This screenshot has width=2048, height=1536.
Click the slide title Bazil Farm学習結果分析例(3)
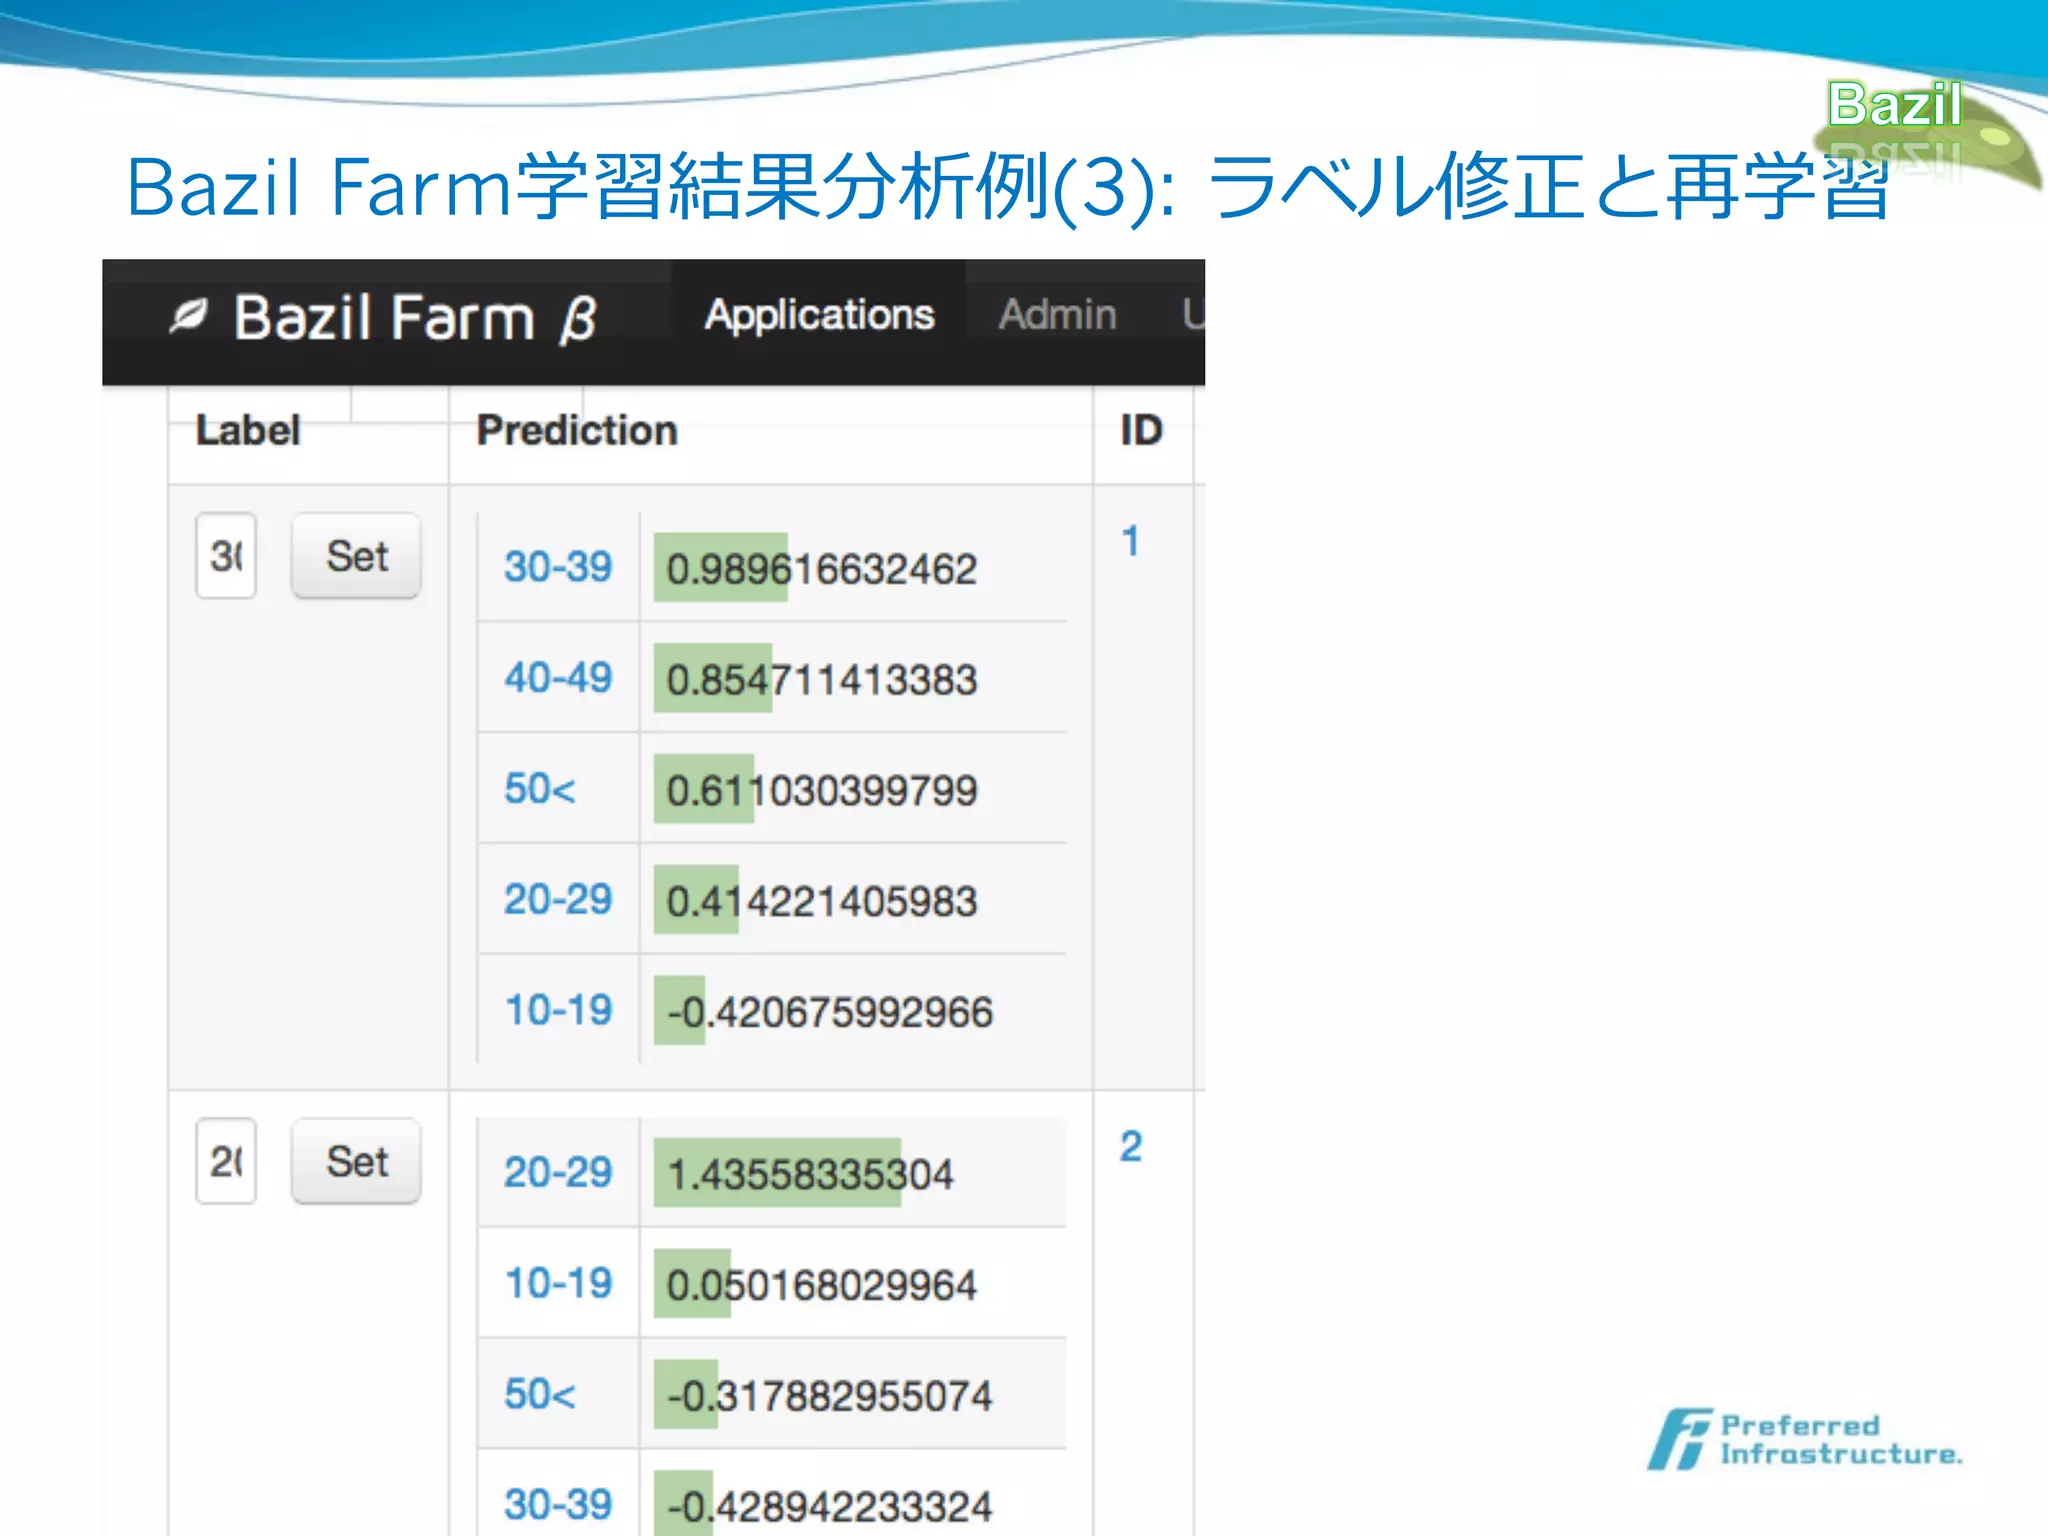click(x=650, y=187)
